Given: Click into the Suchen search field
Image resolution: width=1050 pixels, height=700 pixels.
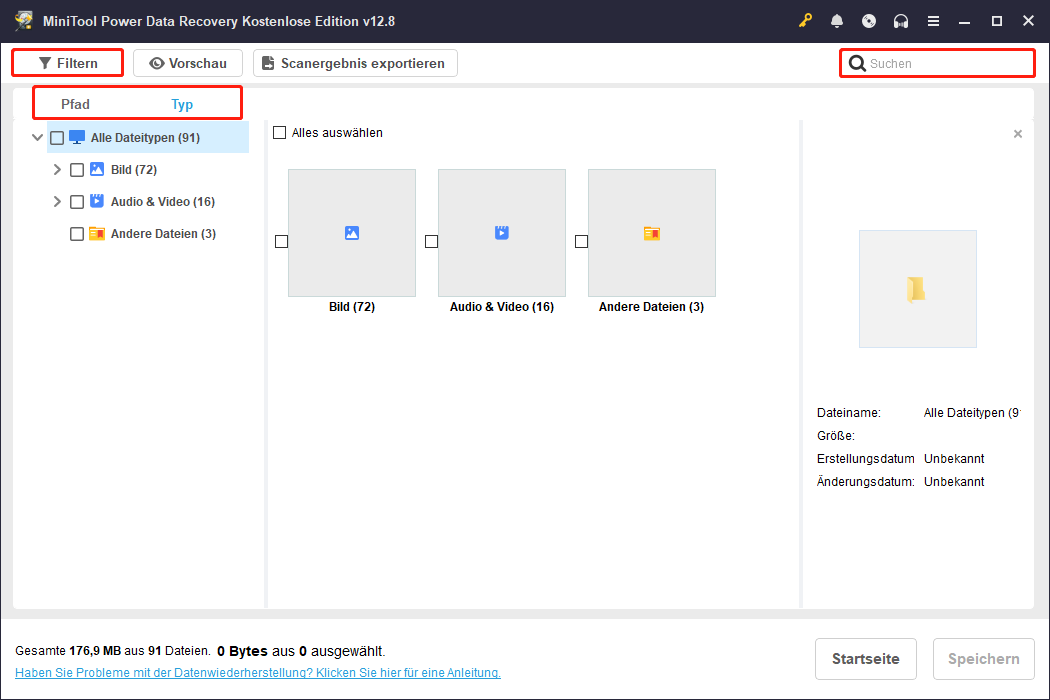Looking at the screenshot, I should click(x=945, y=64).
